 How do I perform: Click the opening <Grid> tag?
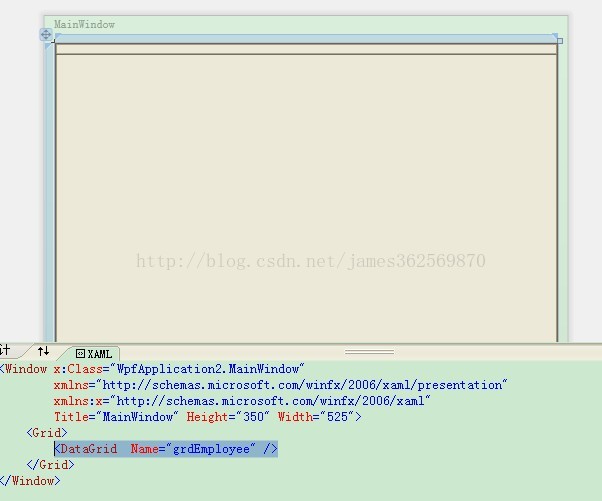(x=47, y=433)
